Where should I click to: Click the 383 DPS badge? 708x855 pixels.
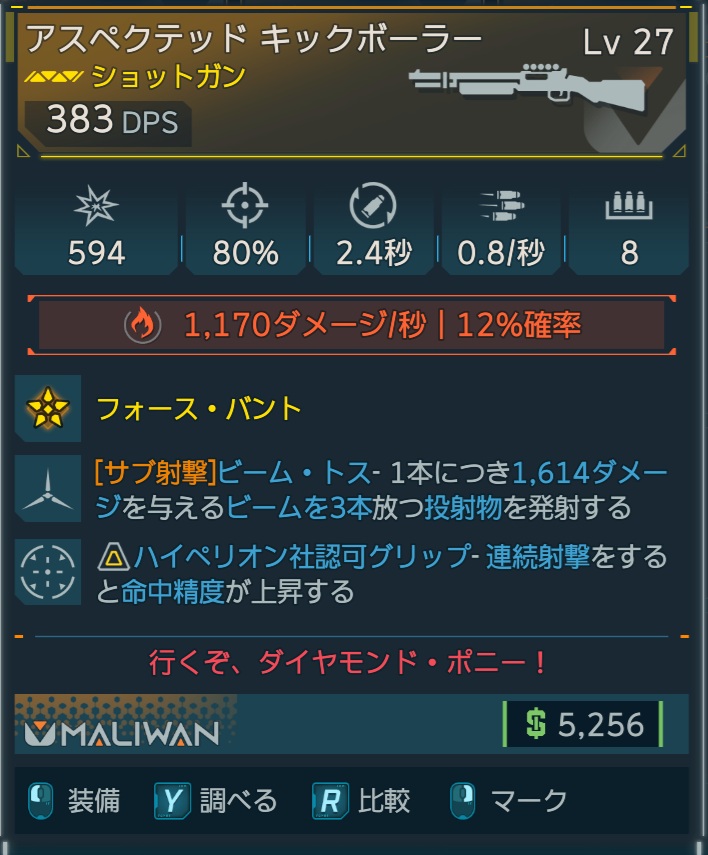109,121
